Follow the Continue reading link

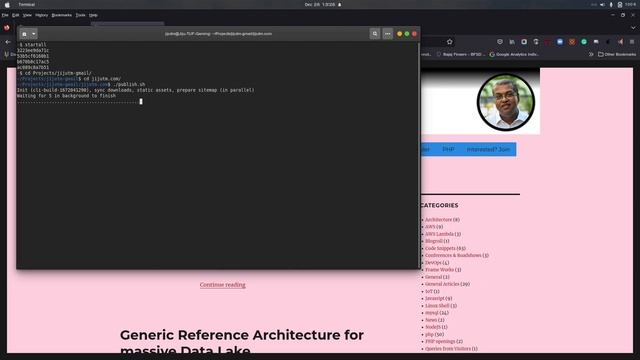pyautogui.click(x=222, y=284)
